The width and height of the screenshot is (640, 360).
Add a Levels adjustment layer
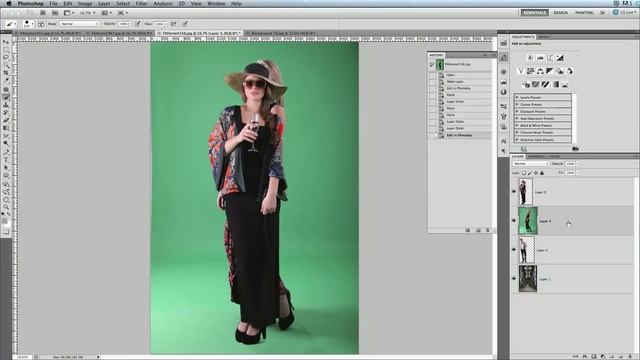pyautogui.click(x=540, y=58)
